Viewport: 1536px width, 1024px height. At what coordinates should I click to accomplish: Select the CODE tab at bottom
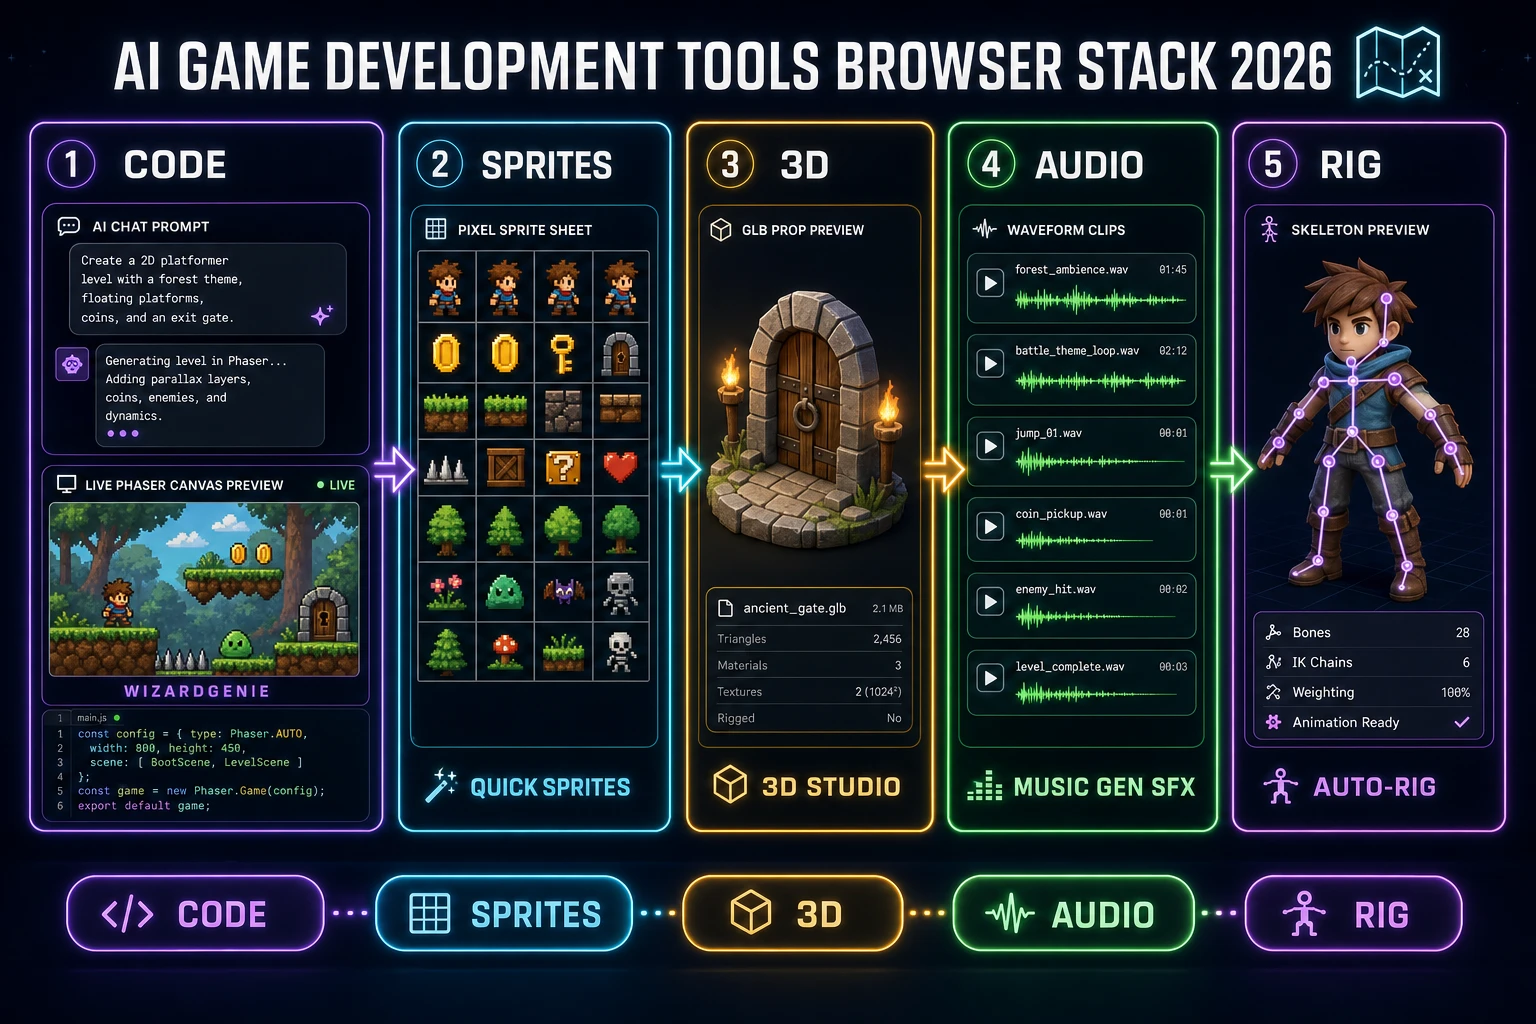point(195,913)
